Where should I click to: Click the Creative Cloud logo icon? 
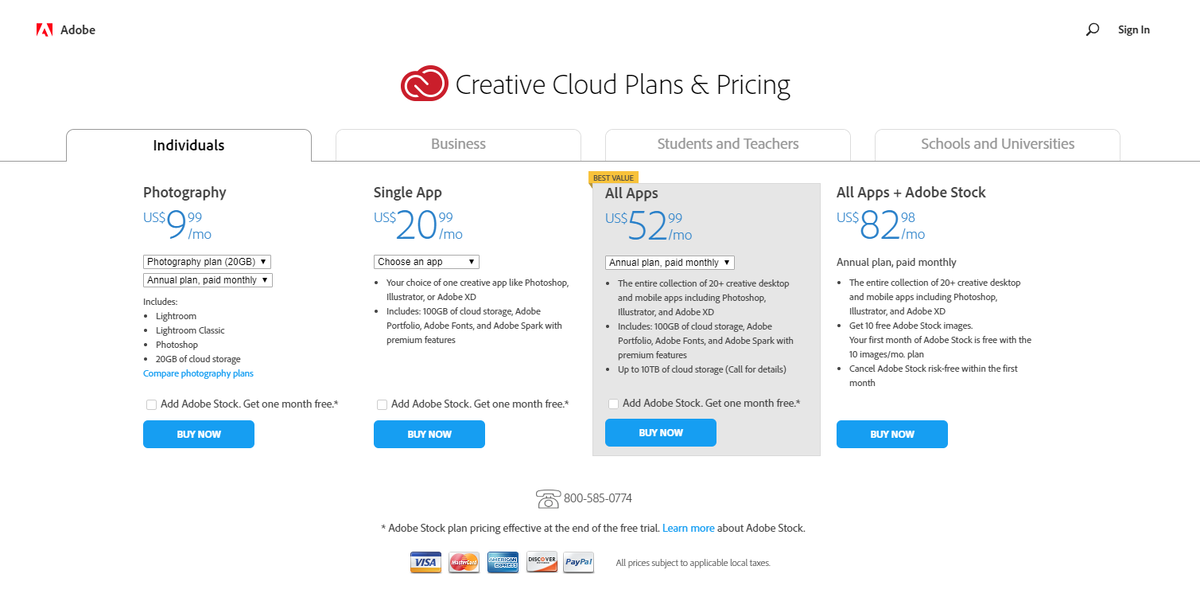425,84
